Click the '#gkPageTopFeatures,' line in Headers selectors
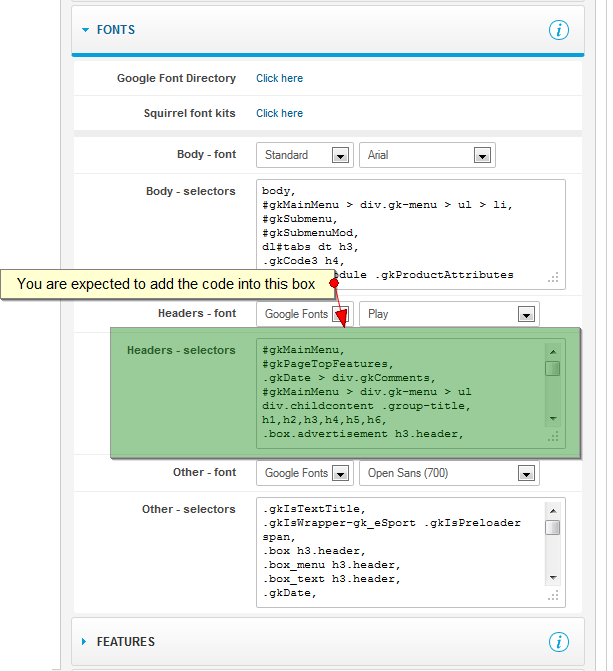613x671 pixels. 328,364
